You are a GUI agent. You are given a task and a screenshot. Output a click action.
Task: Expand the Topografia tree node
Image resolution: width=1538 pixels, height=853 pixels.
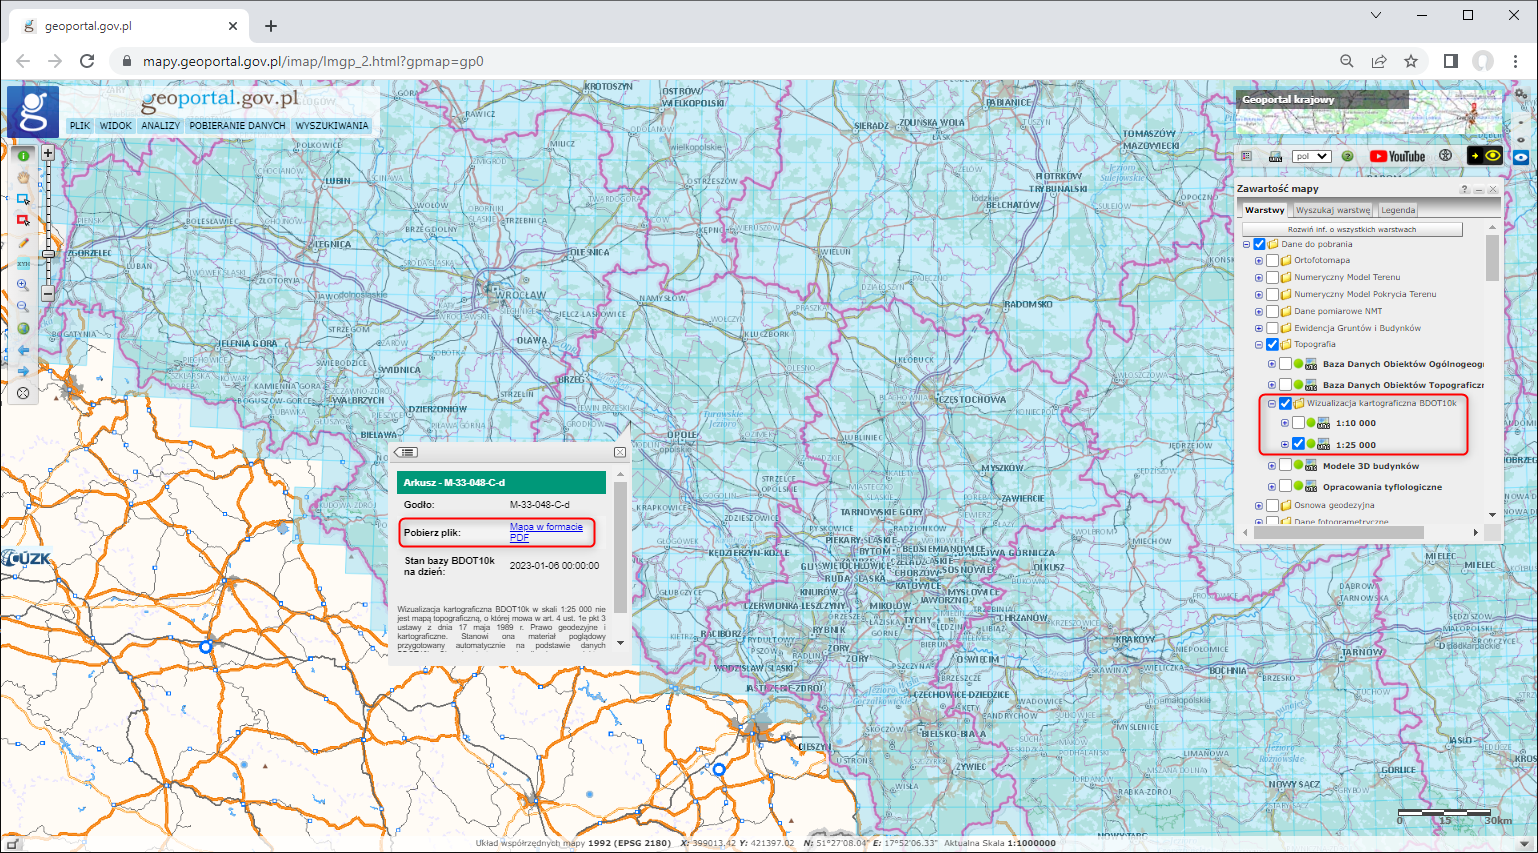pyautogui.click(x=1258, y=342)
